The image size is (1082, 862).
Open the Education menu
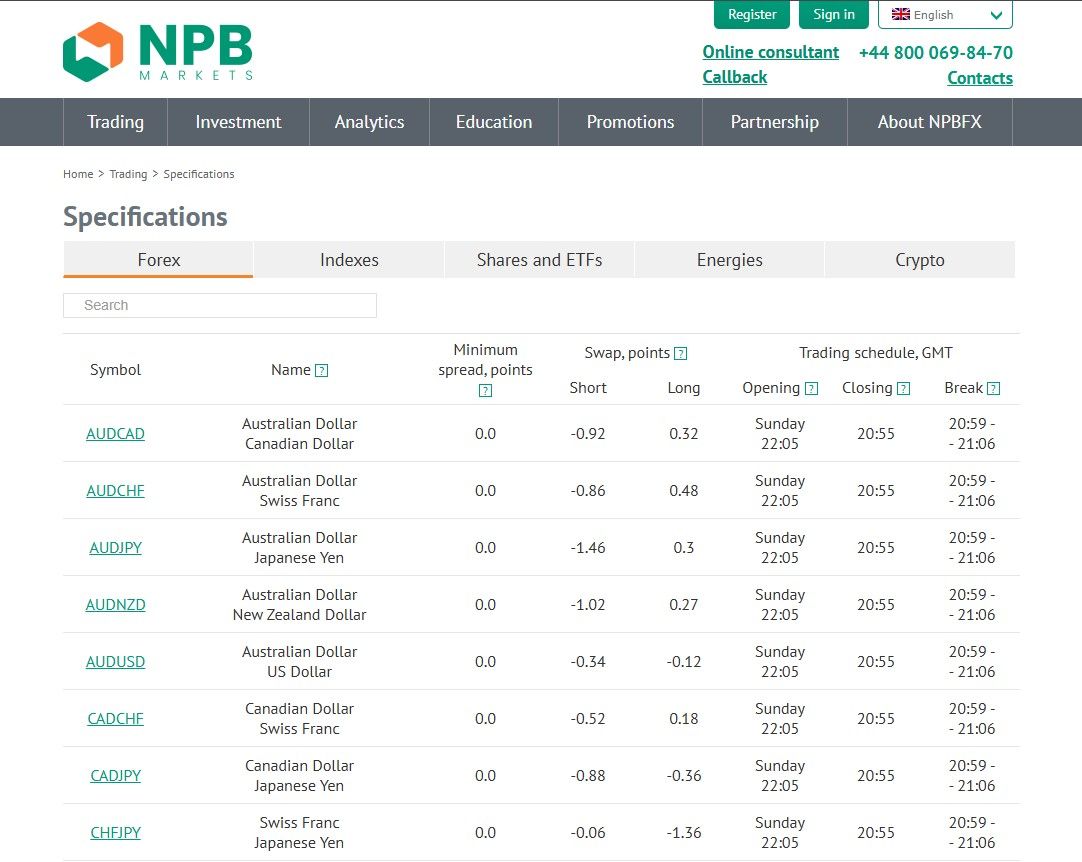click(x=493, y=122)
